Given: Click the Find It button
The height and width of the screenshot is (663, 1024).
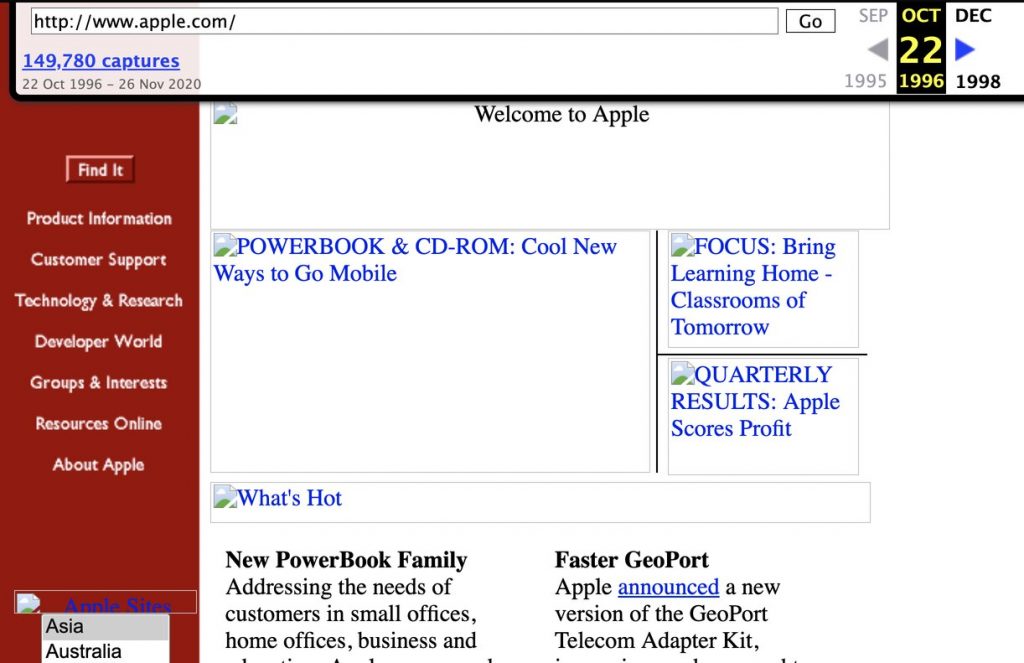Looking at the screenshot, I should [100, 170].
